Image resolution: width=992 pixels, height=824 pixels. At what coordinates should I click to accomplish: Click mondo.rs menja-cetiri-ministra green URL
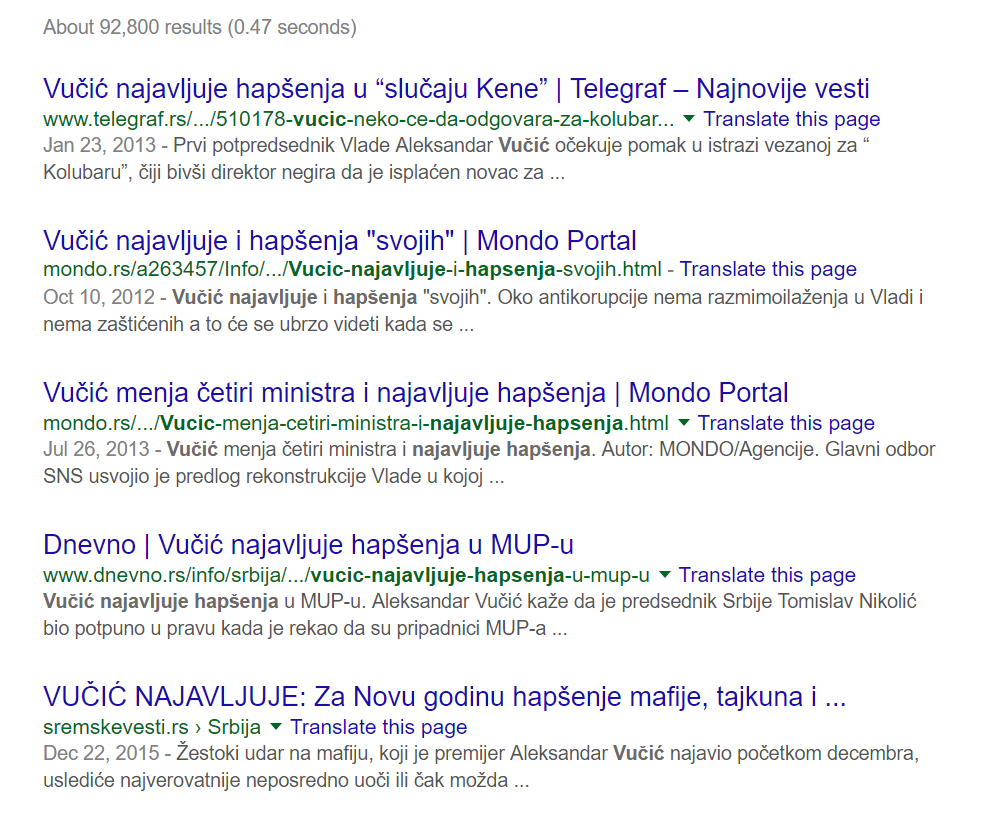[356, 423]
